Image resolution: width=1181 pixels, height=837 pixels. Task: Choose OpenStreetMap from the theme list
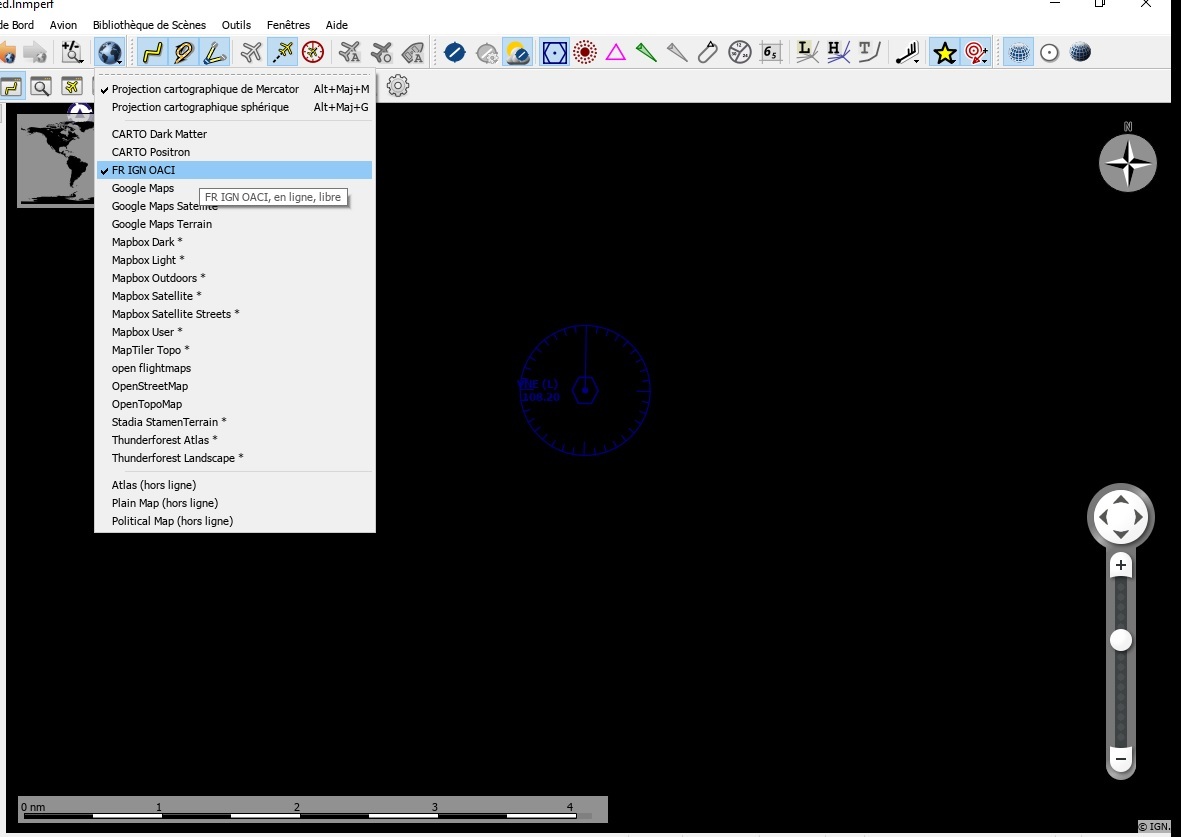pos(150,386)
